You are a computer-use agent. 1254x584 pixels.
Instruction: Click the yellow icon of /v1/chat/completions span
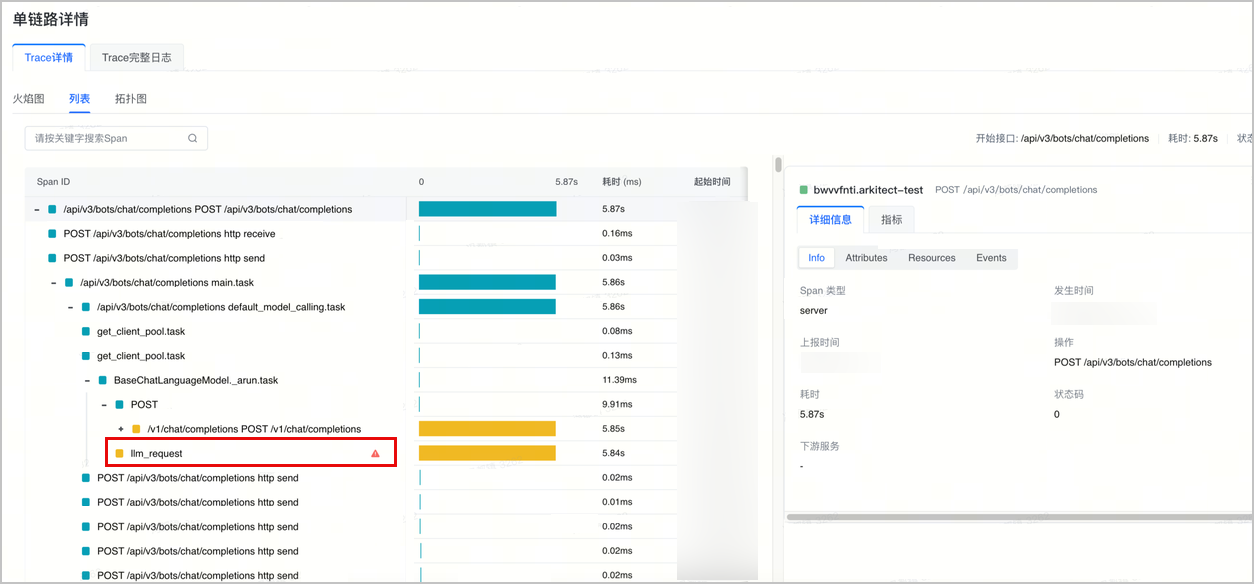(136, 429)
